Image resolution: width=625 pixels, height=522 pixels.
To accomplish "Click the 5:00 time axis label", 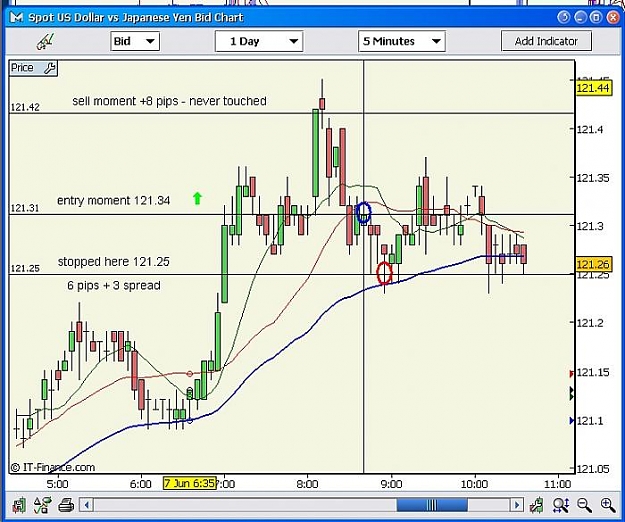I will (x=57, y=484).
